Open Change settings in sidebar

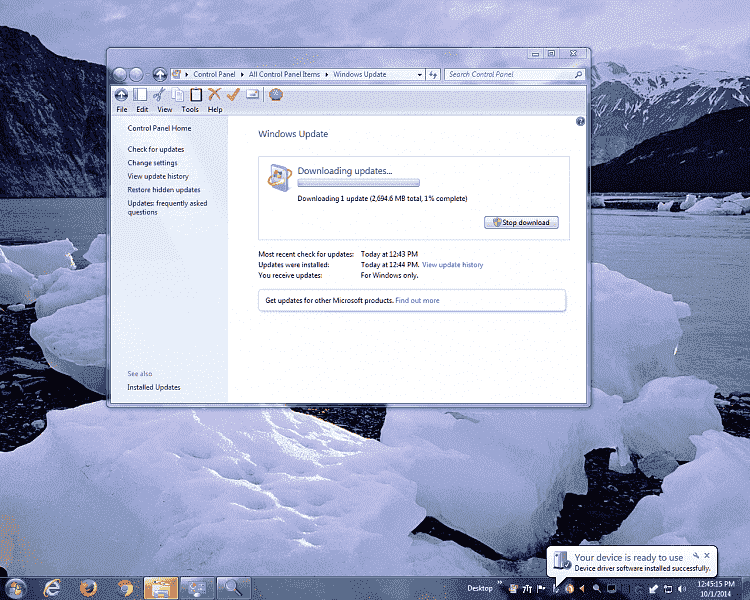pos(152,163)
